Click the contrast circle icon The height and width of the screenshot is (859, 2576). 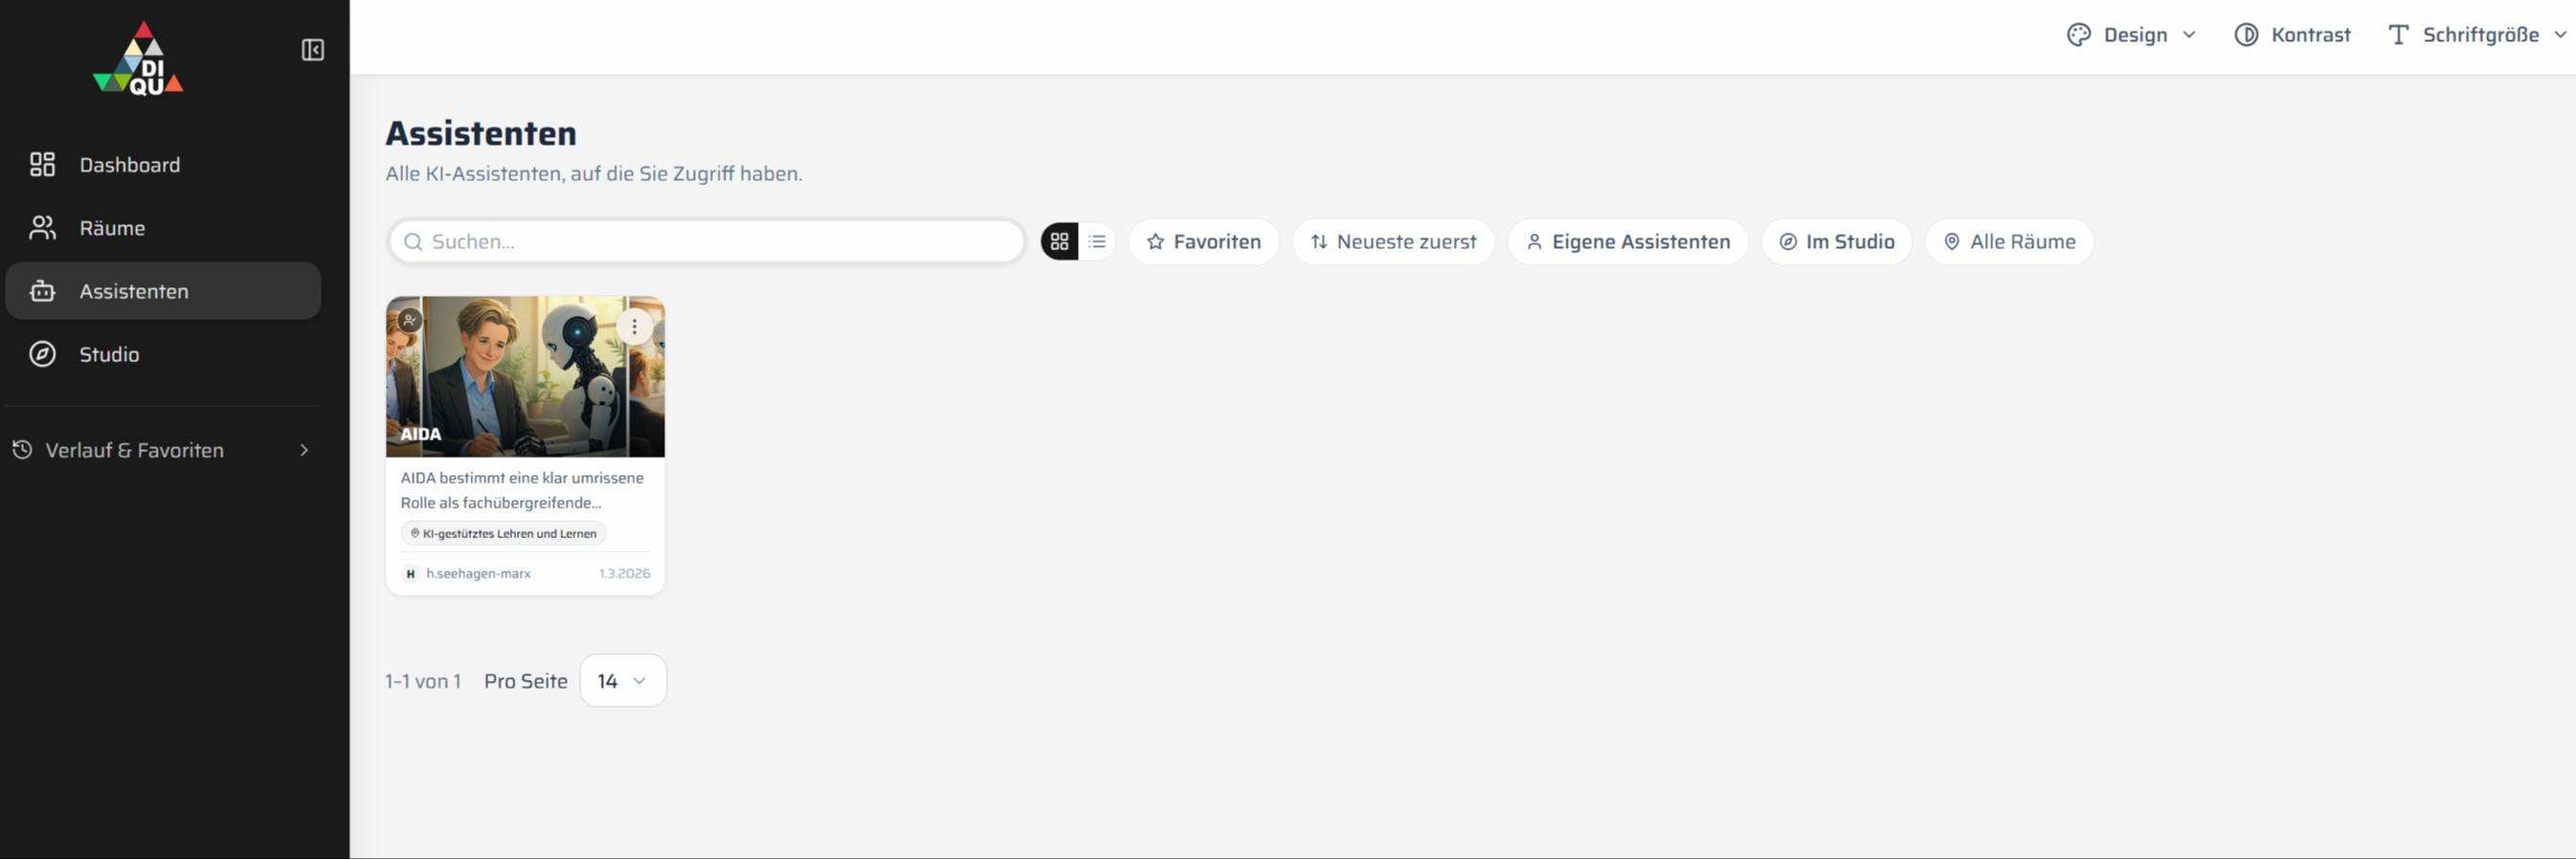[x=2246, y=35]
